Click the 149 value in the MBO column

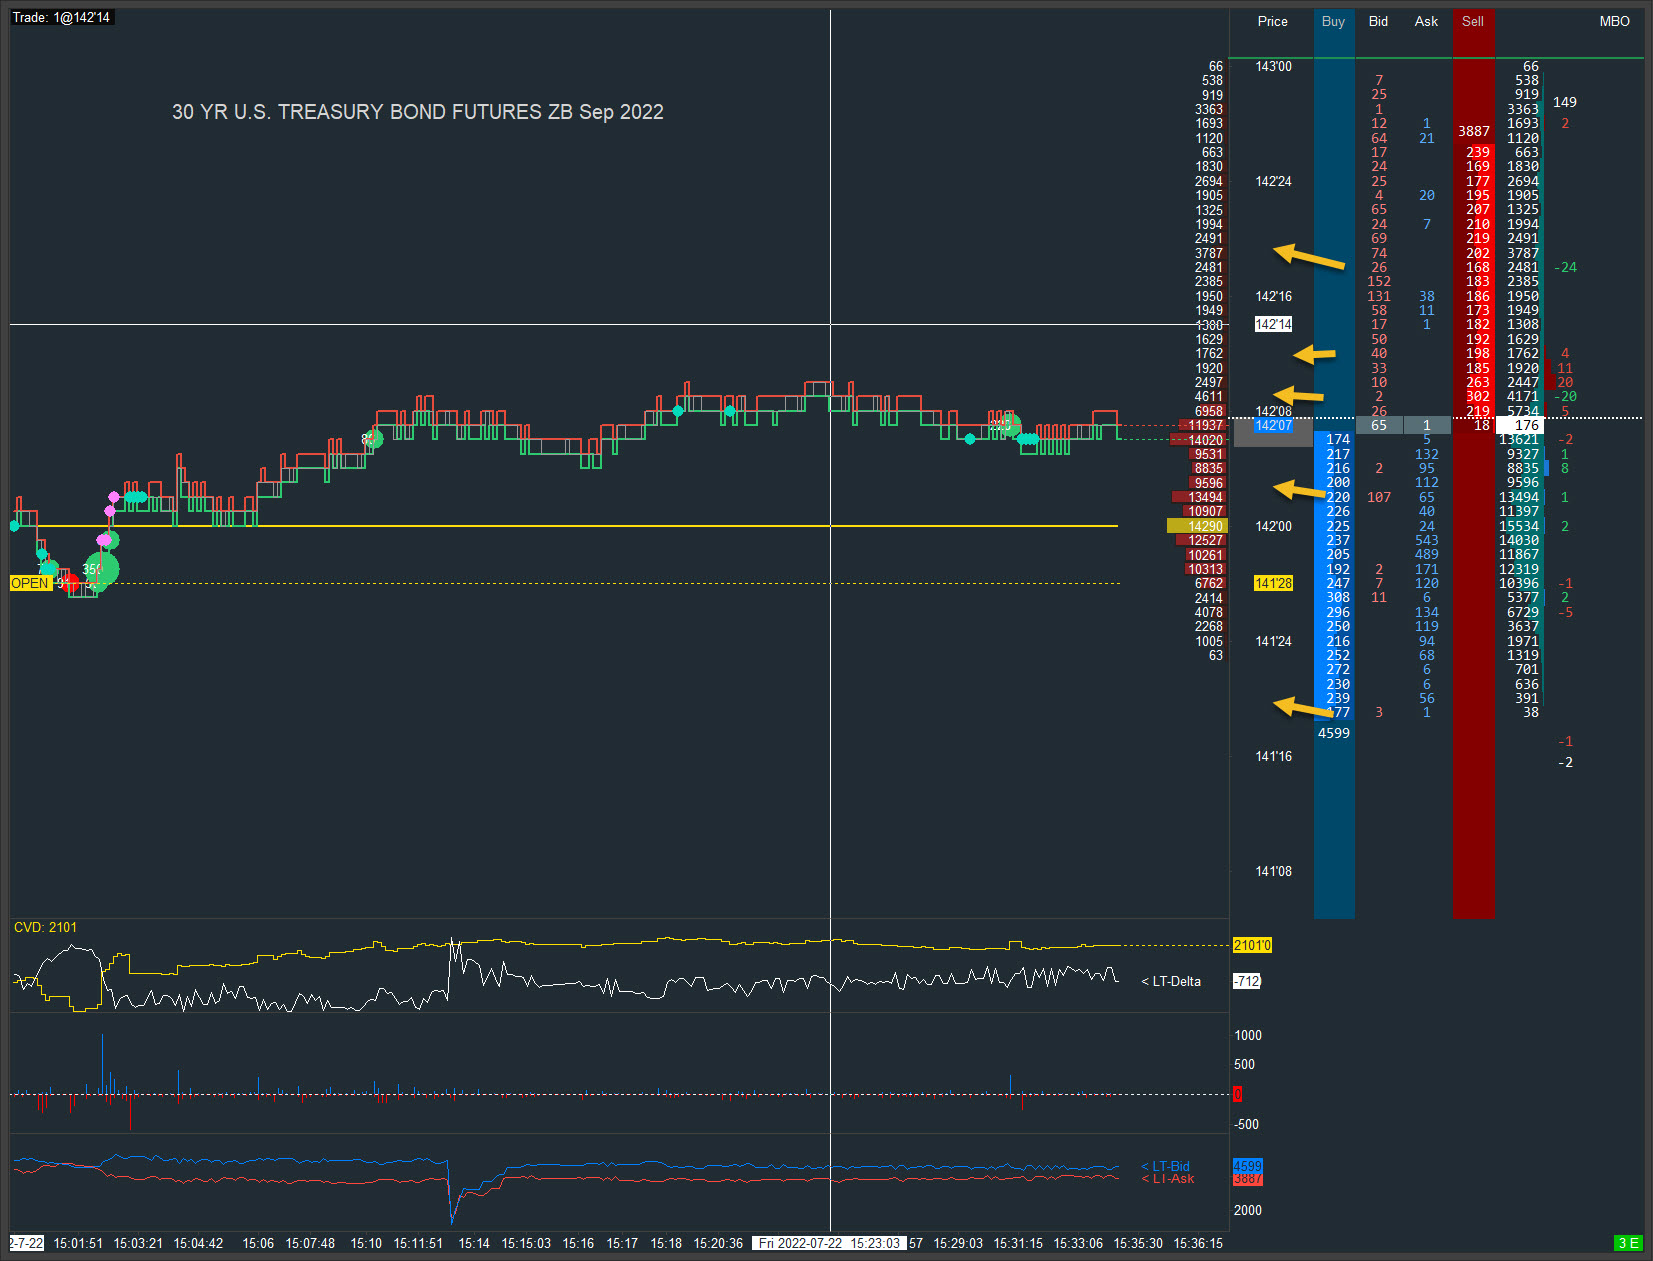click(x=1564, y=102)
